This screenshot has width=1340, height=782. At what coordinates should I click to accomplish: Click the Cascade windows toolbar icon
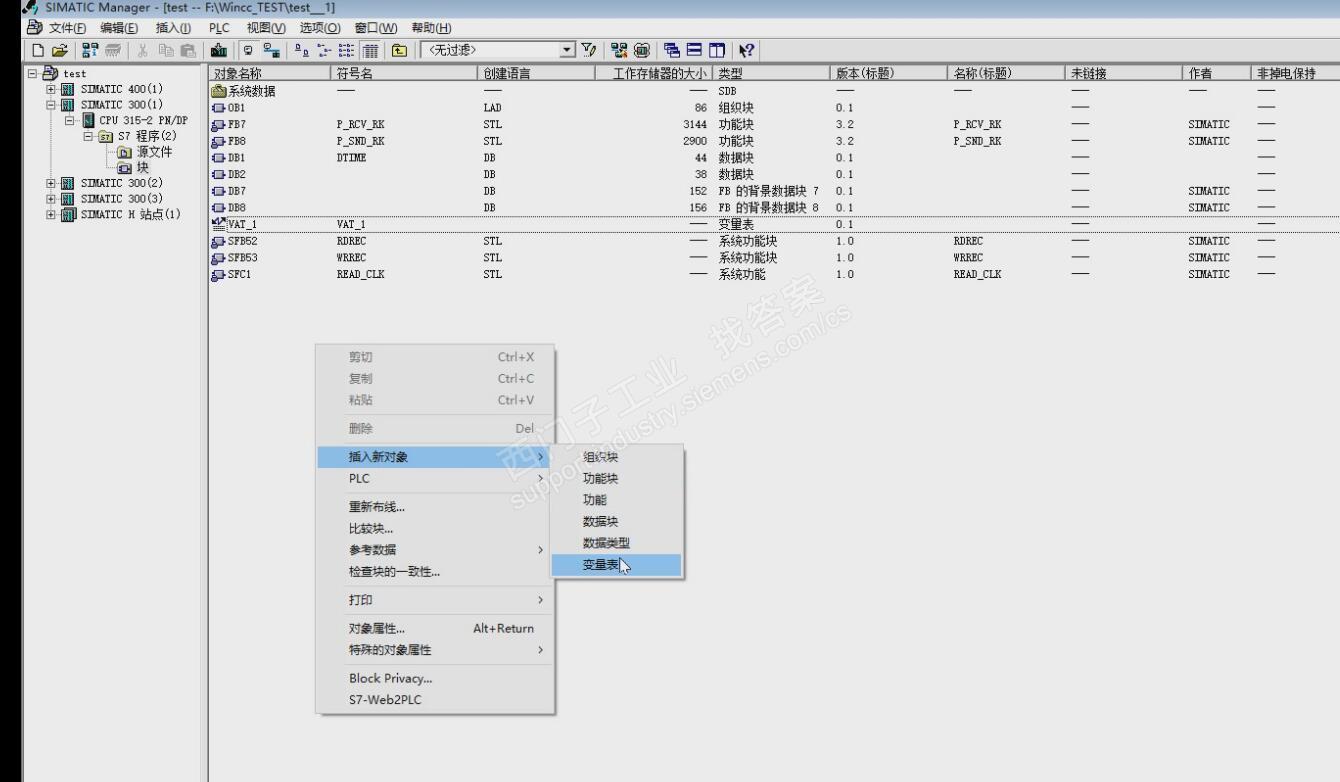coord(672,49)
